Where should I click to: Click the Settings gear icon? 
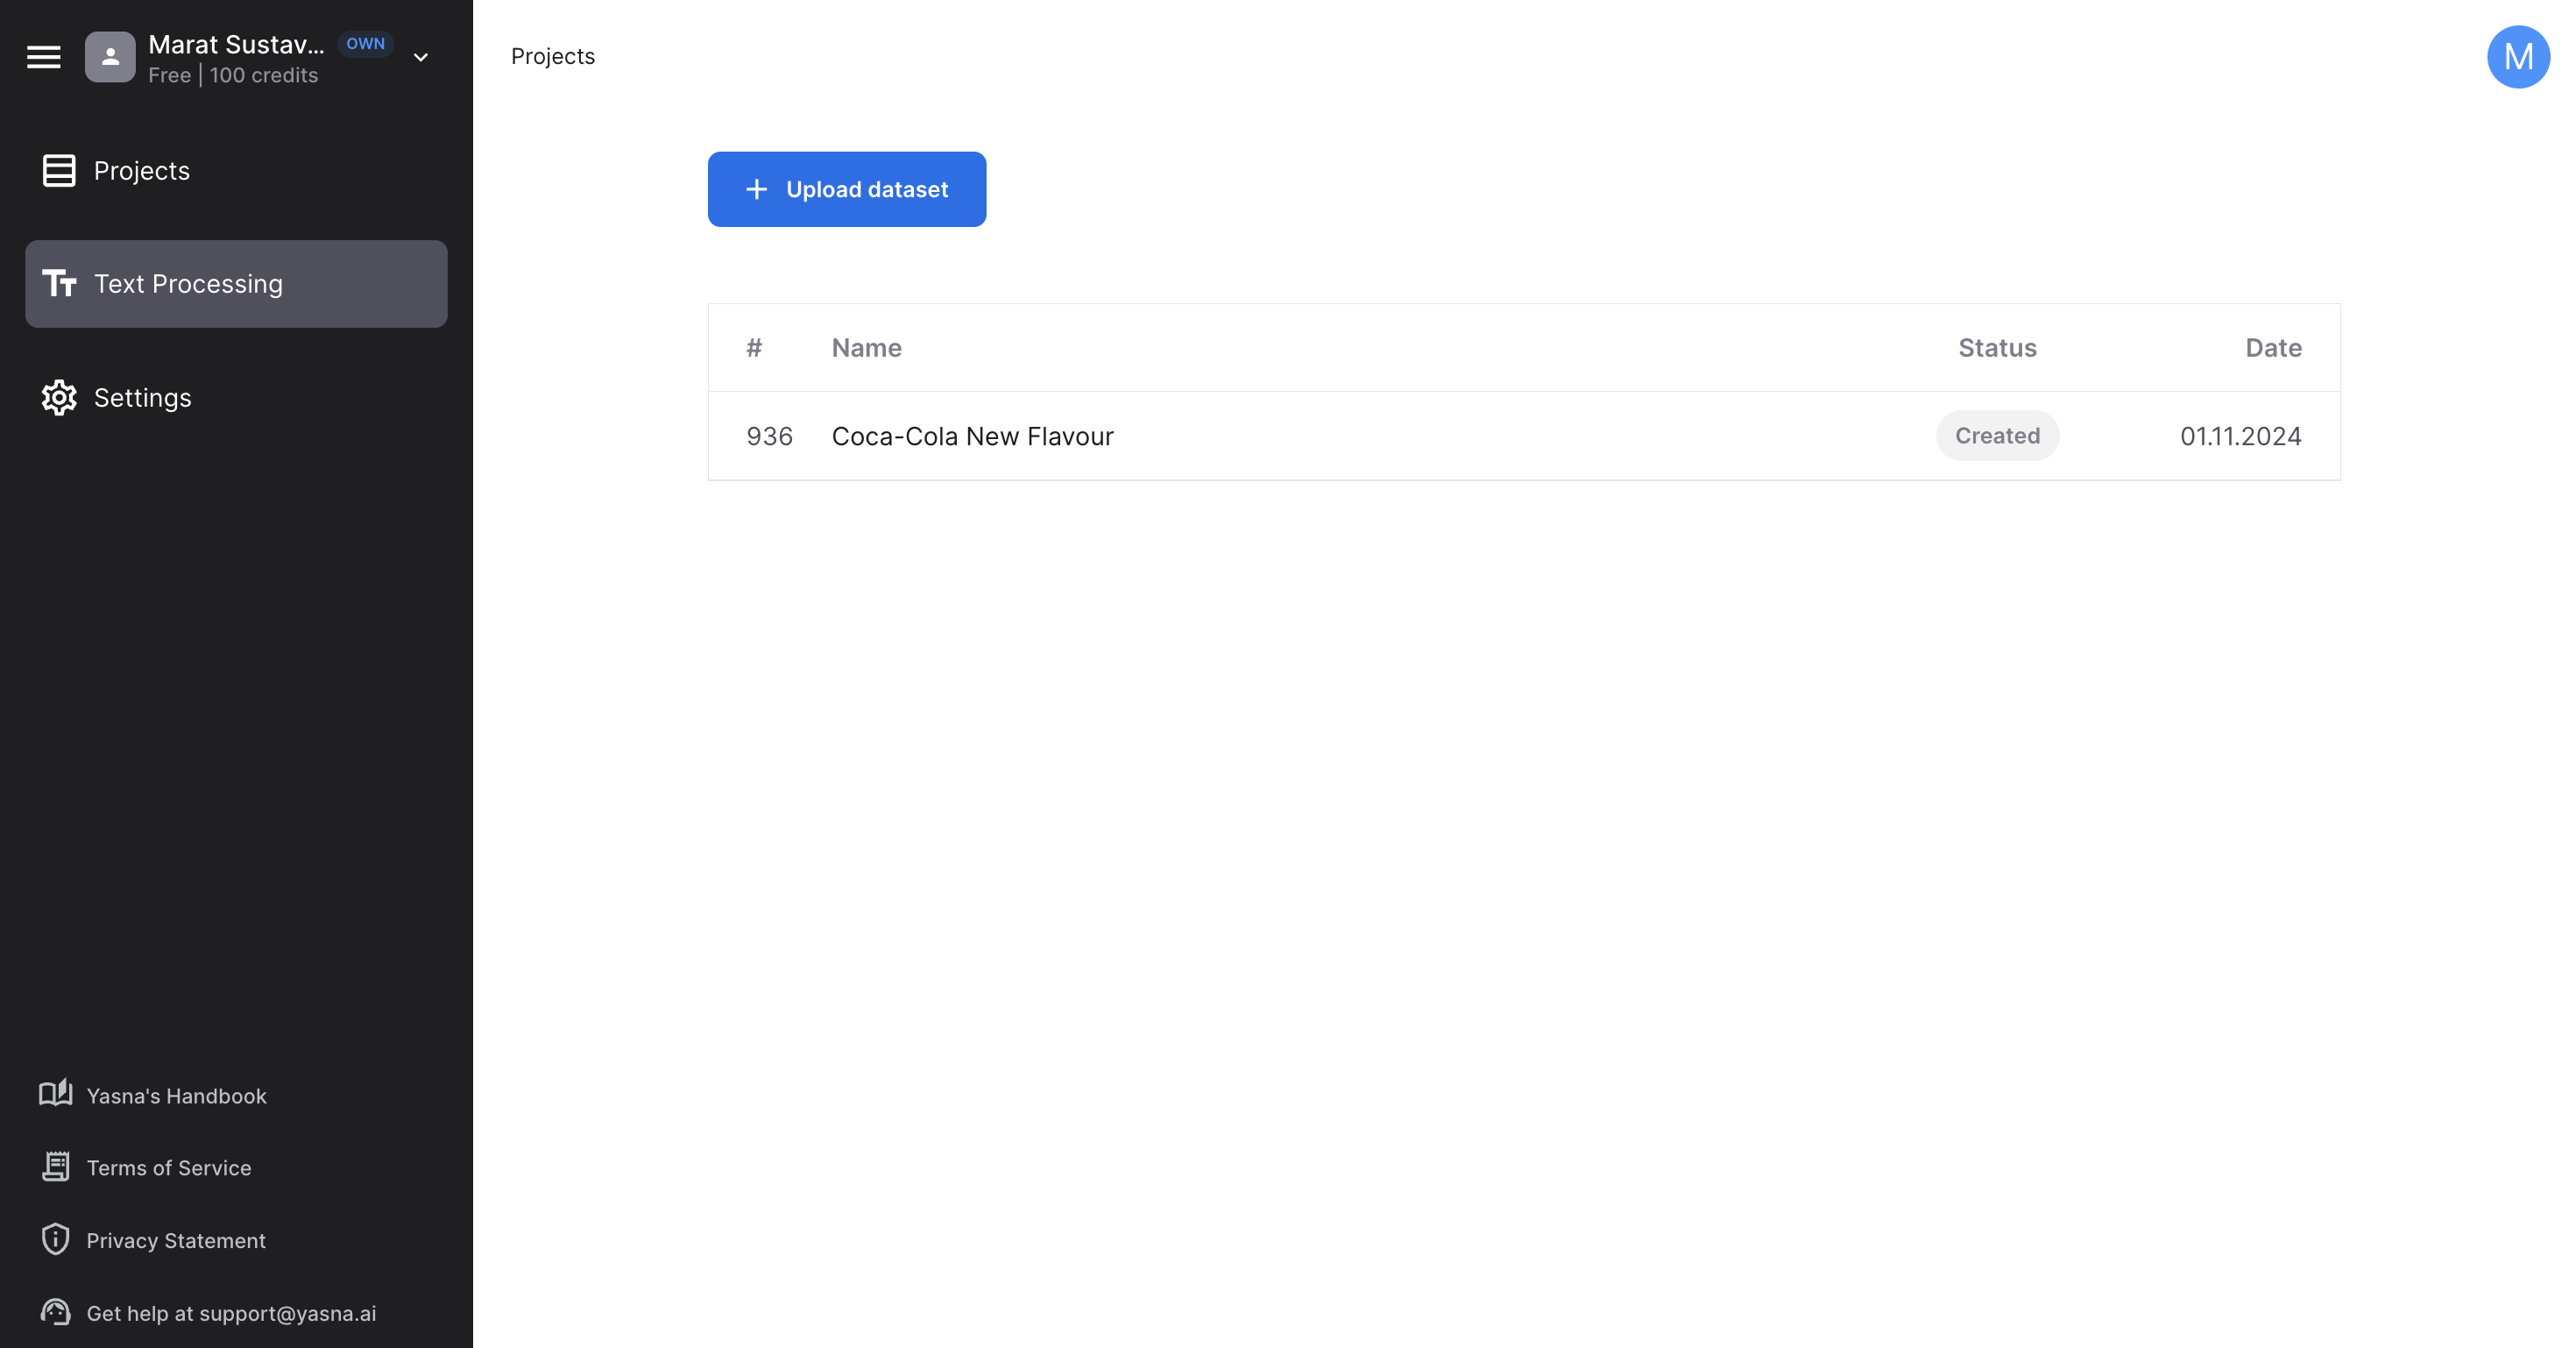[x=59, y=398]
